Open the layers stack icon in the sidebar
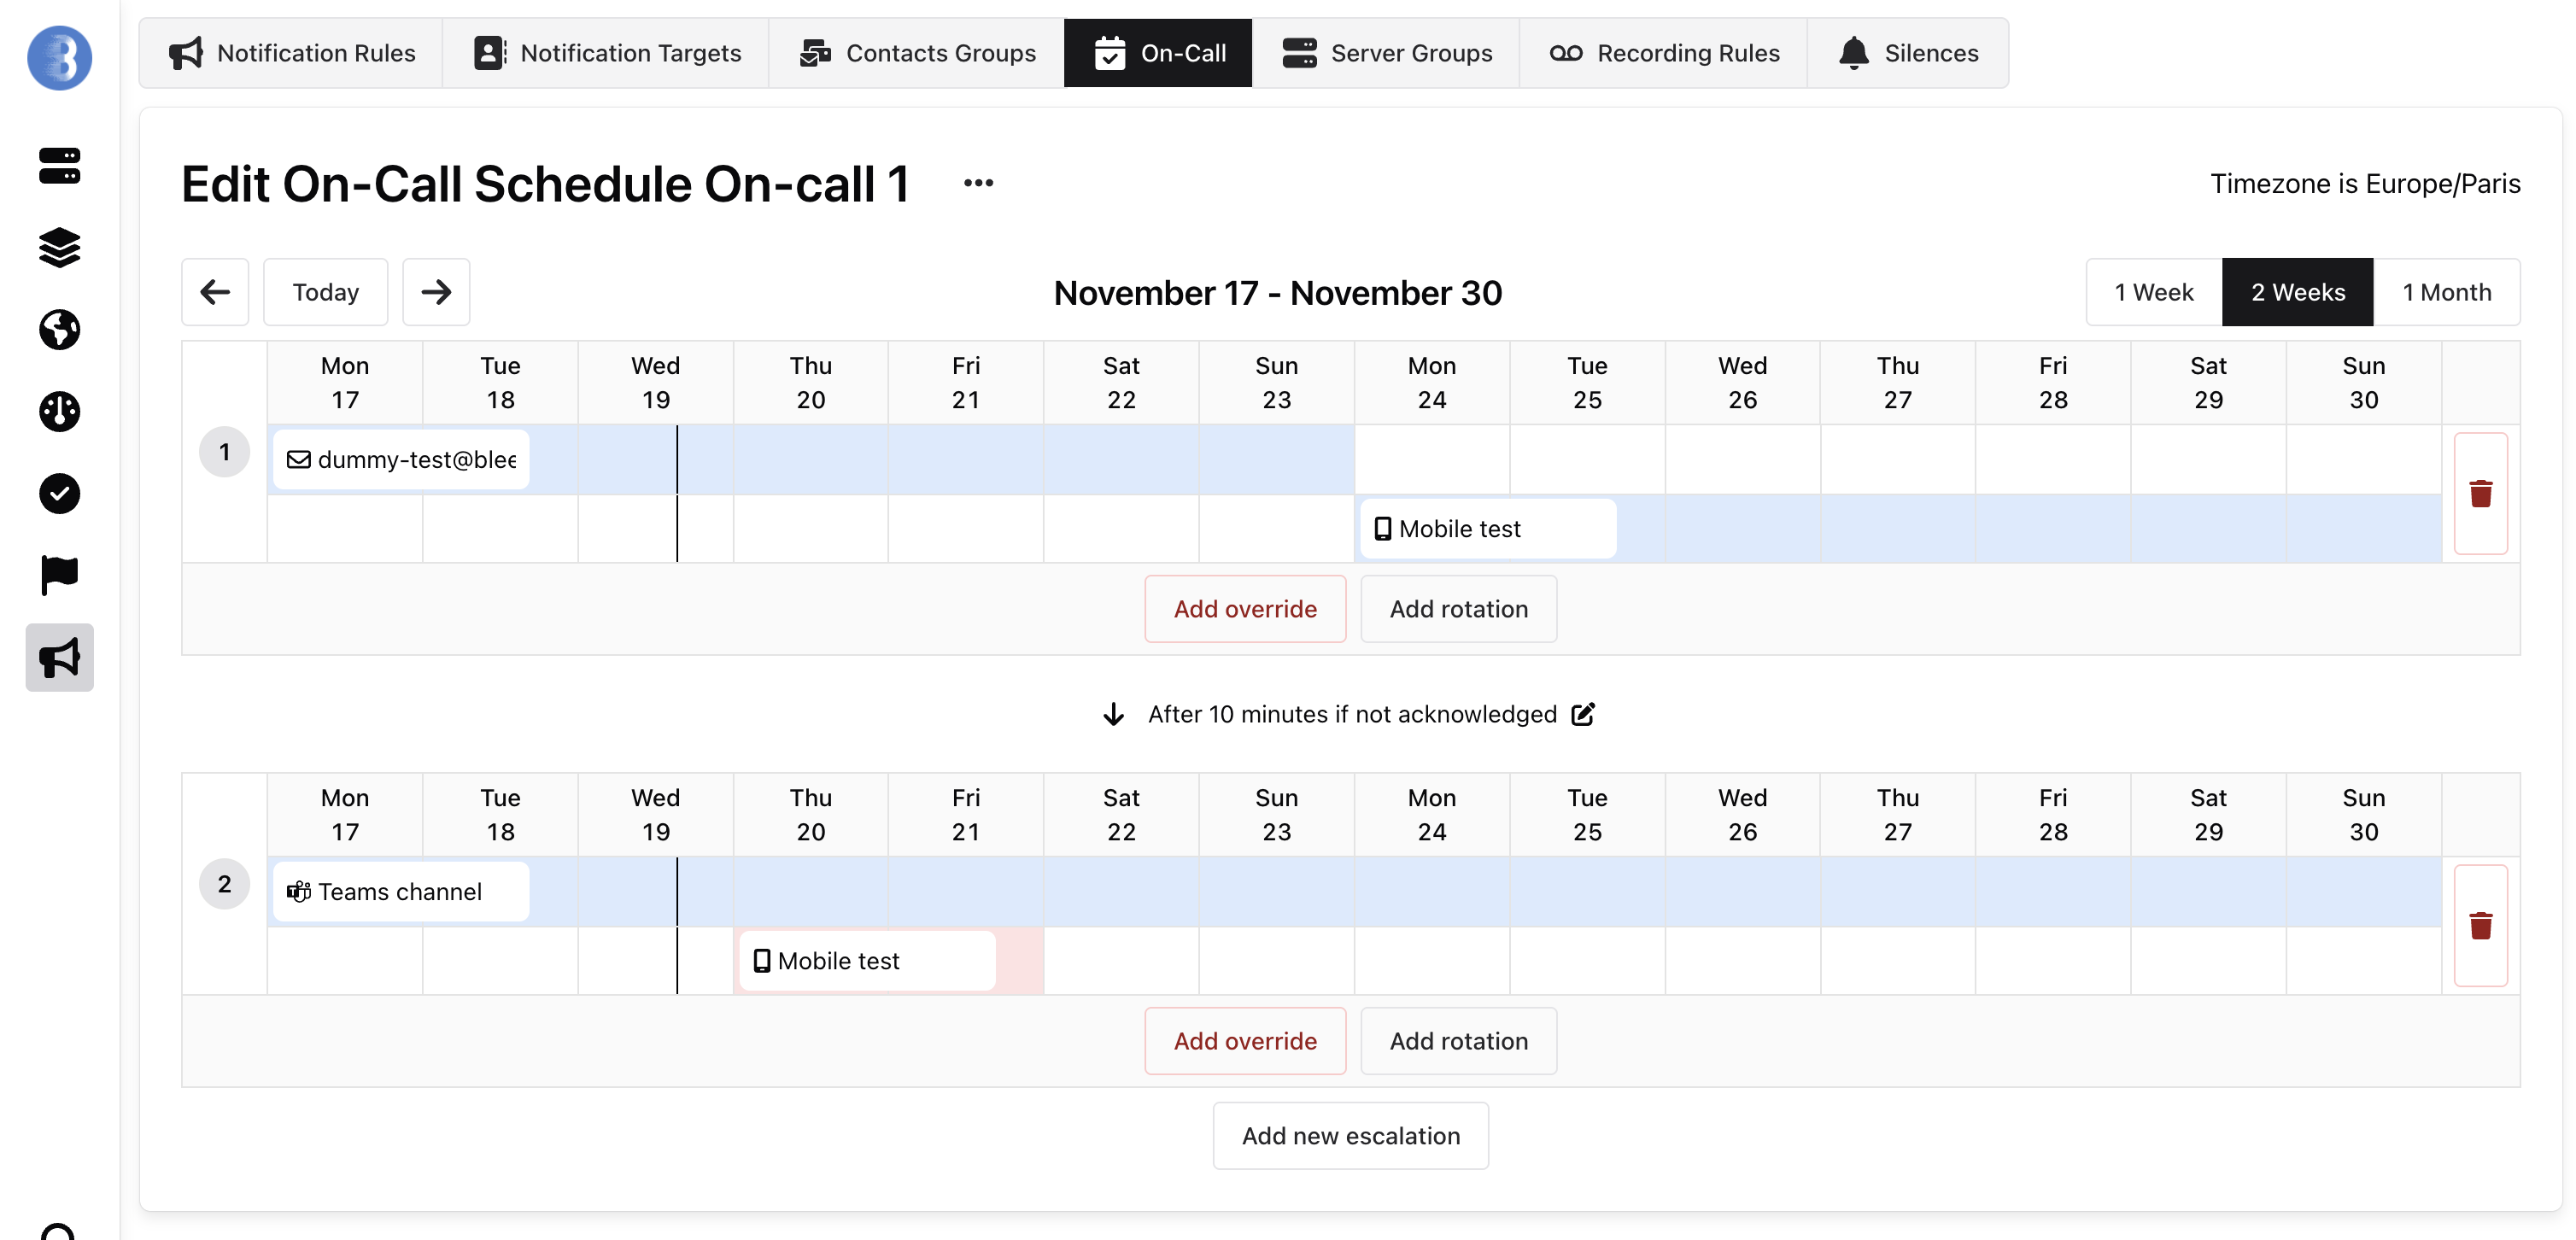Image resolution: width=2576 pixels, height=1240 pixels. click(59, 247)
